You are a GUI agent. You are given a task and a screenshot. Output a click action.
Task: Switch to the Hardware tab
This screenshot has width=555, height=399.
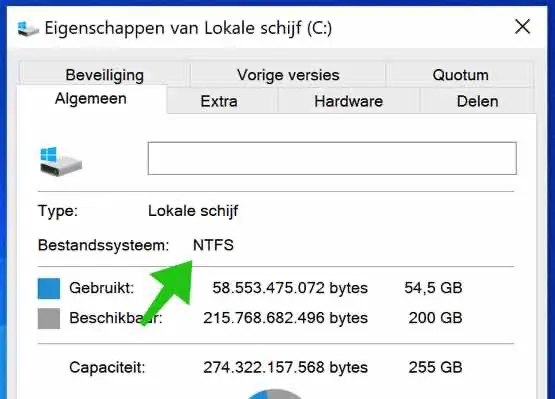(x=349, y=101)
